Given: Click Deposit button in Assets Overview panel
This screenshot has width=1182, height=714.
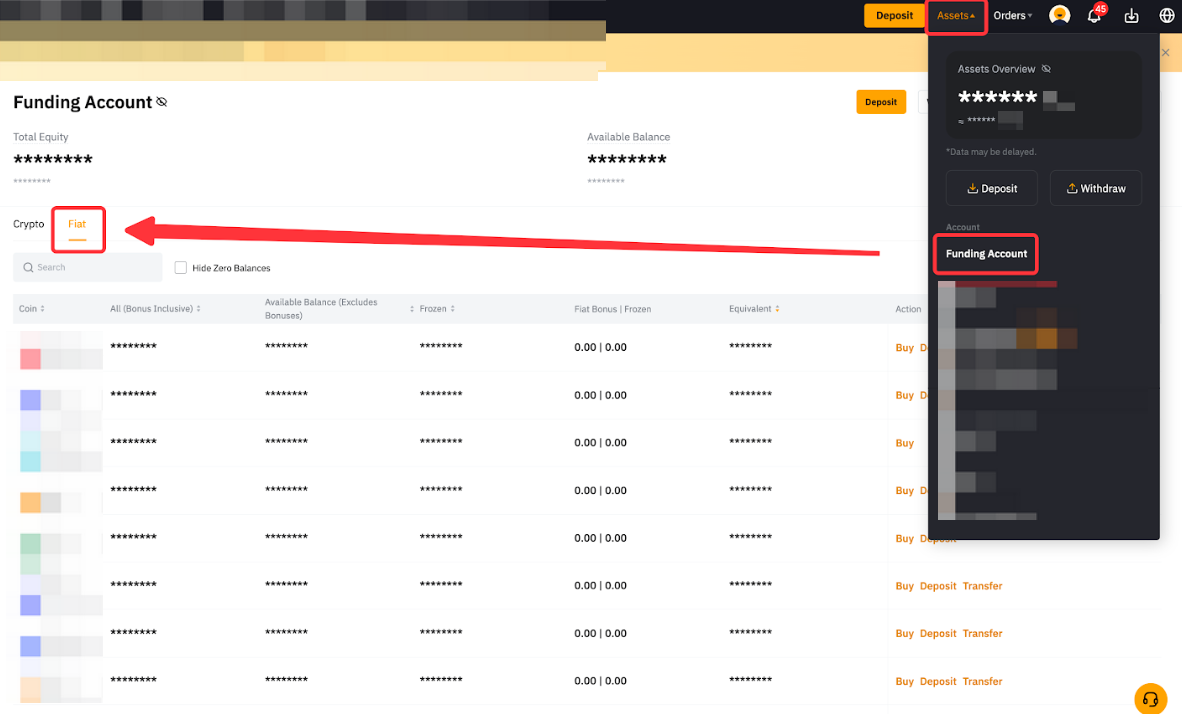Looking at the screenshot, I should (x=991, y=188).
